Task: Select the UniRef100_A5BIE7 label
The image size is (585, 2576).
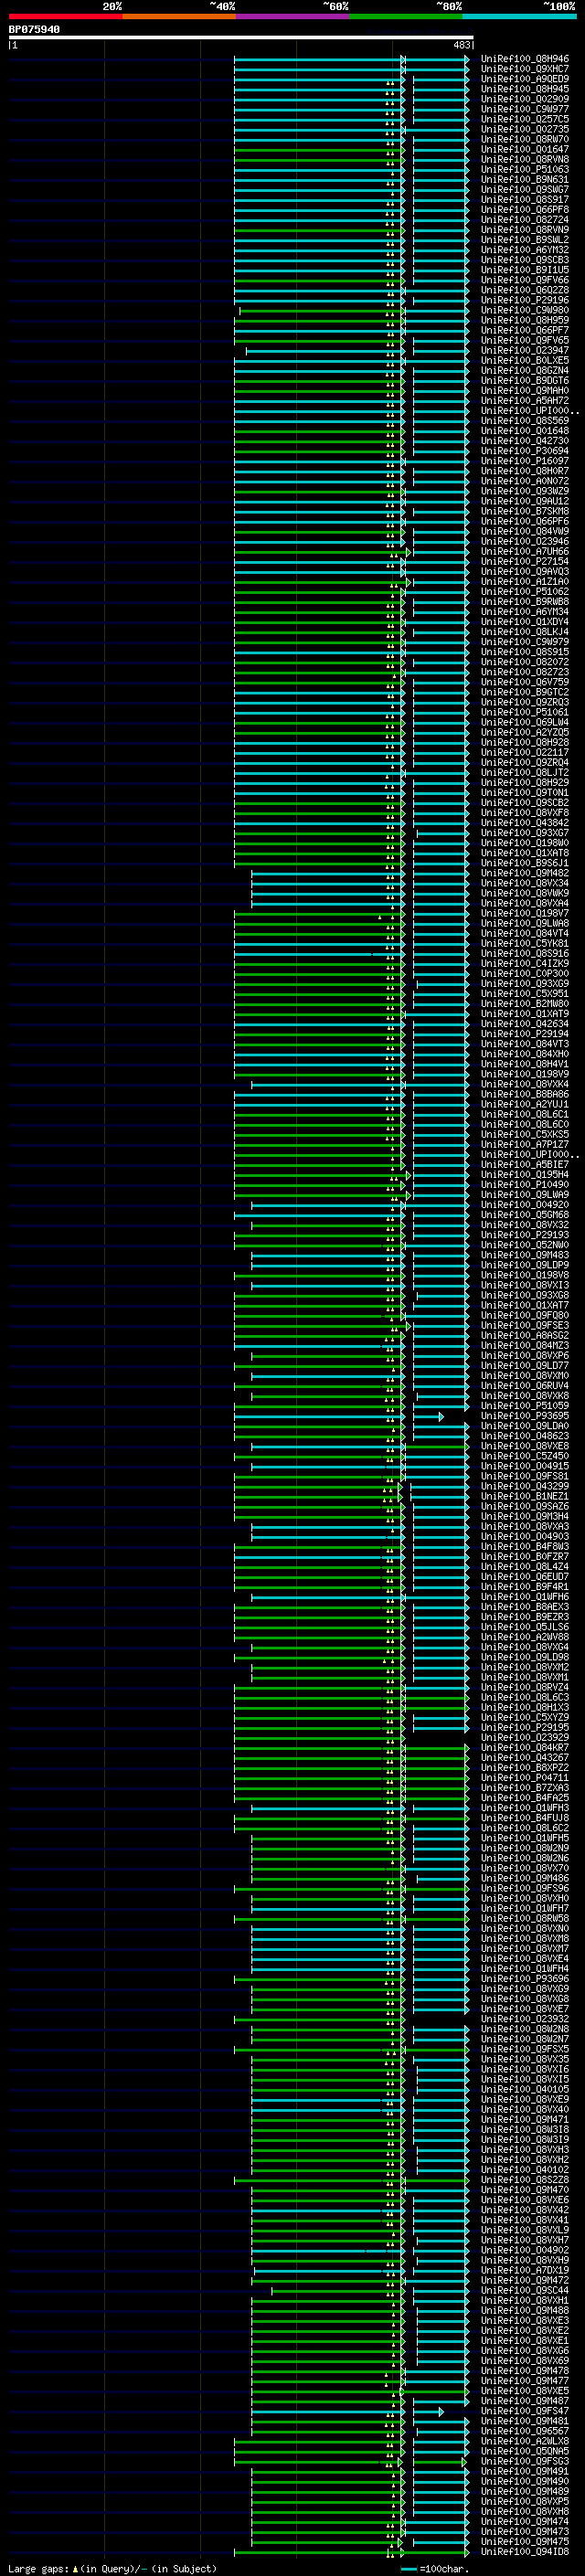Action: [x=525, y=1165]
